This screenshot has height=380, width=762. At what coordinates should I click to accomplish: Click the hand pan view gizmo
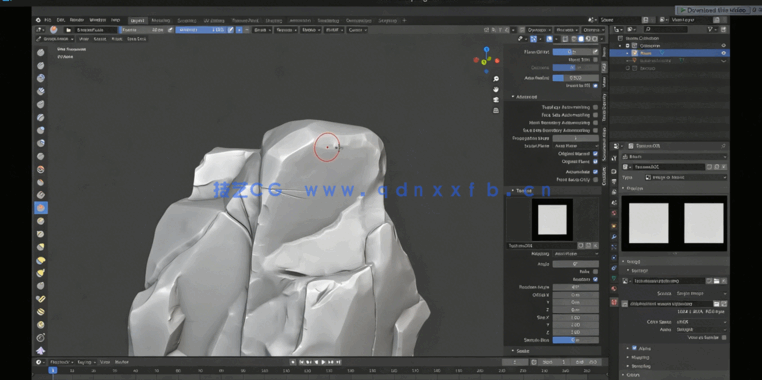[496, 89]
